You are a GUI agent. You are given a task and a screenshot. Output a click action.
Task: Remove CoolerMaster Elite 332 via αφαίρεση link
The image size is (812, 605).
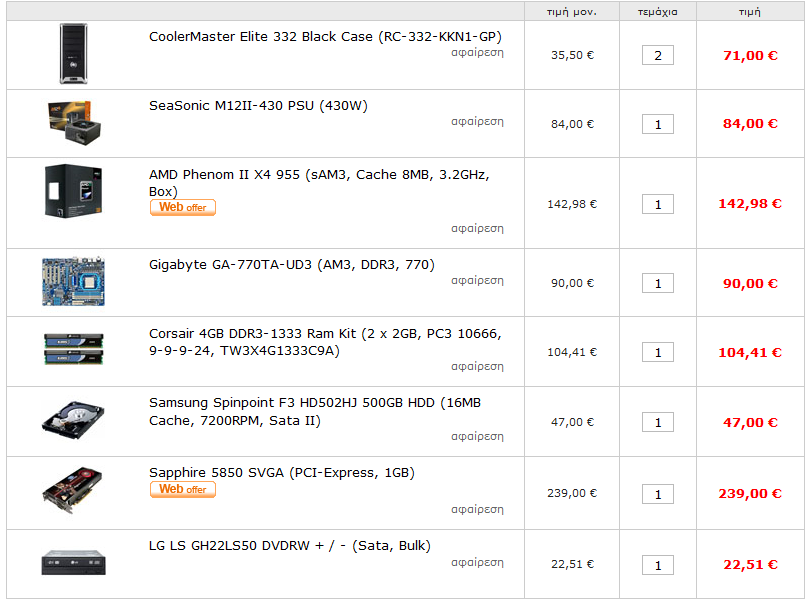(x=477, y=52)
